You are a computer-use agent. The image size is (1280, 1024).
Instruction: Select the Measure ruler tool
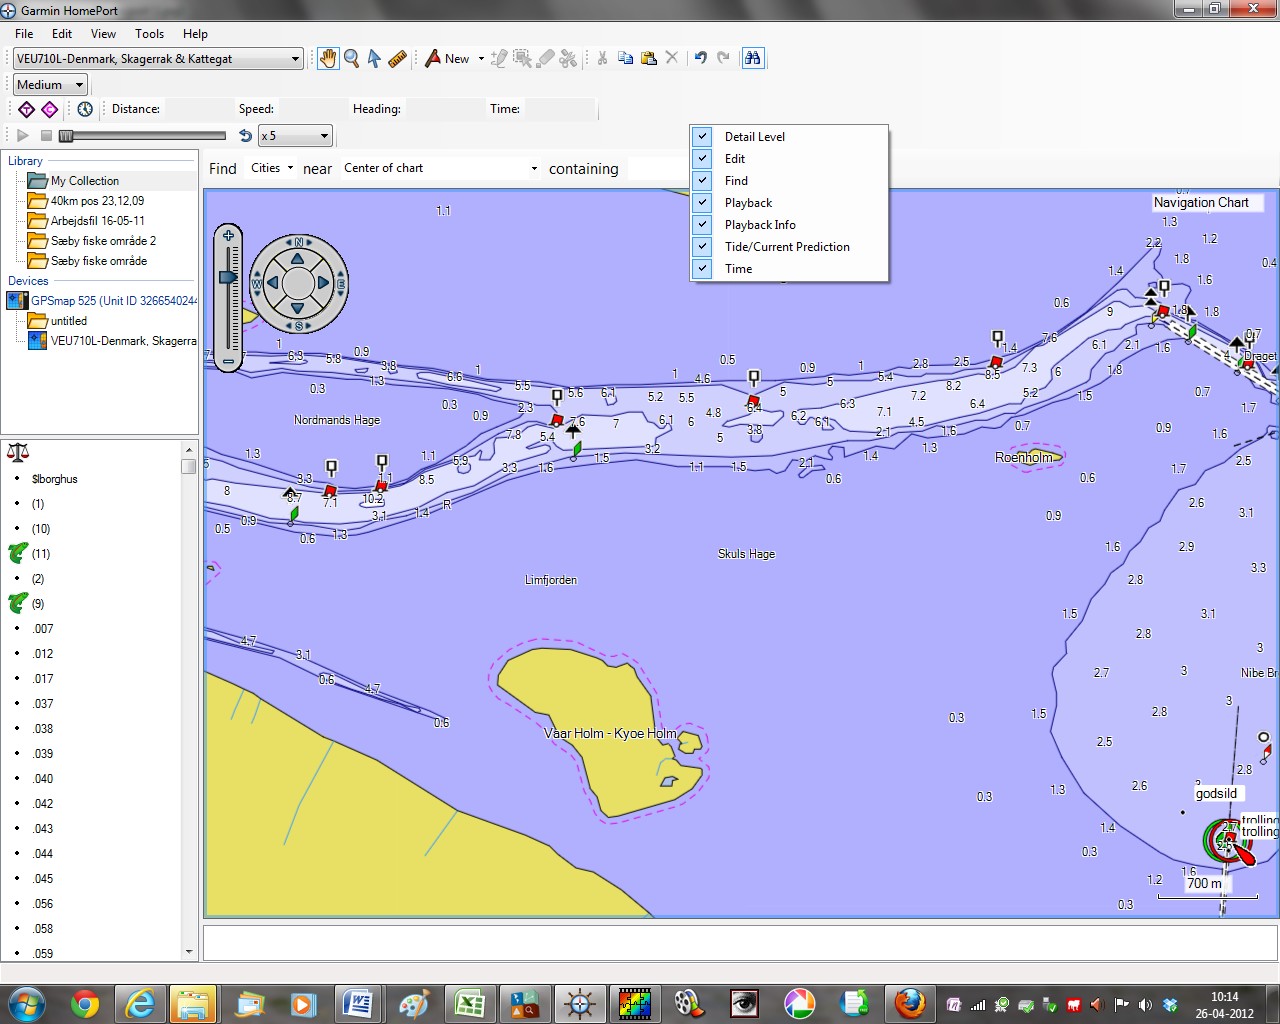click(x=397, y=58)
